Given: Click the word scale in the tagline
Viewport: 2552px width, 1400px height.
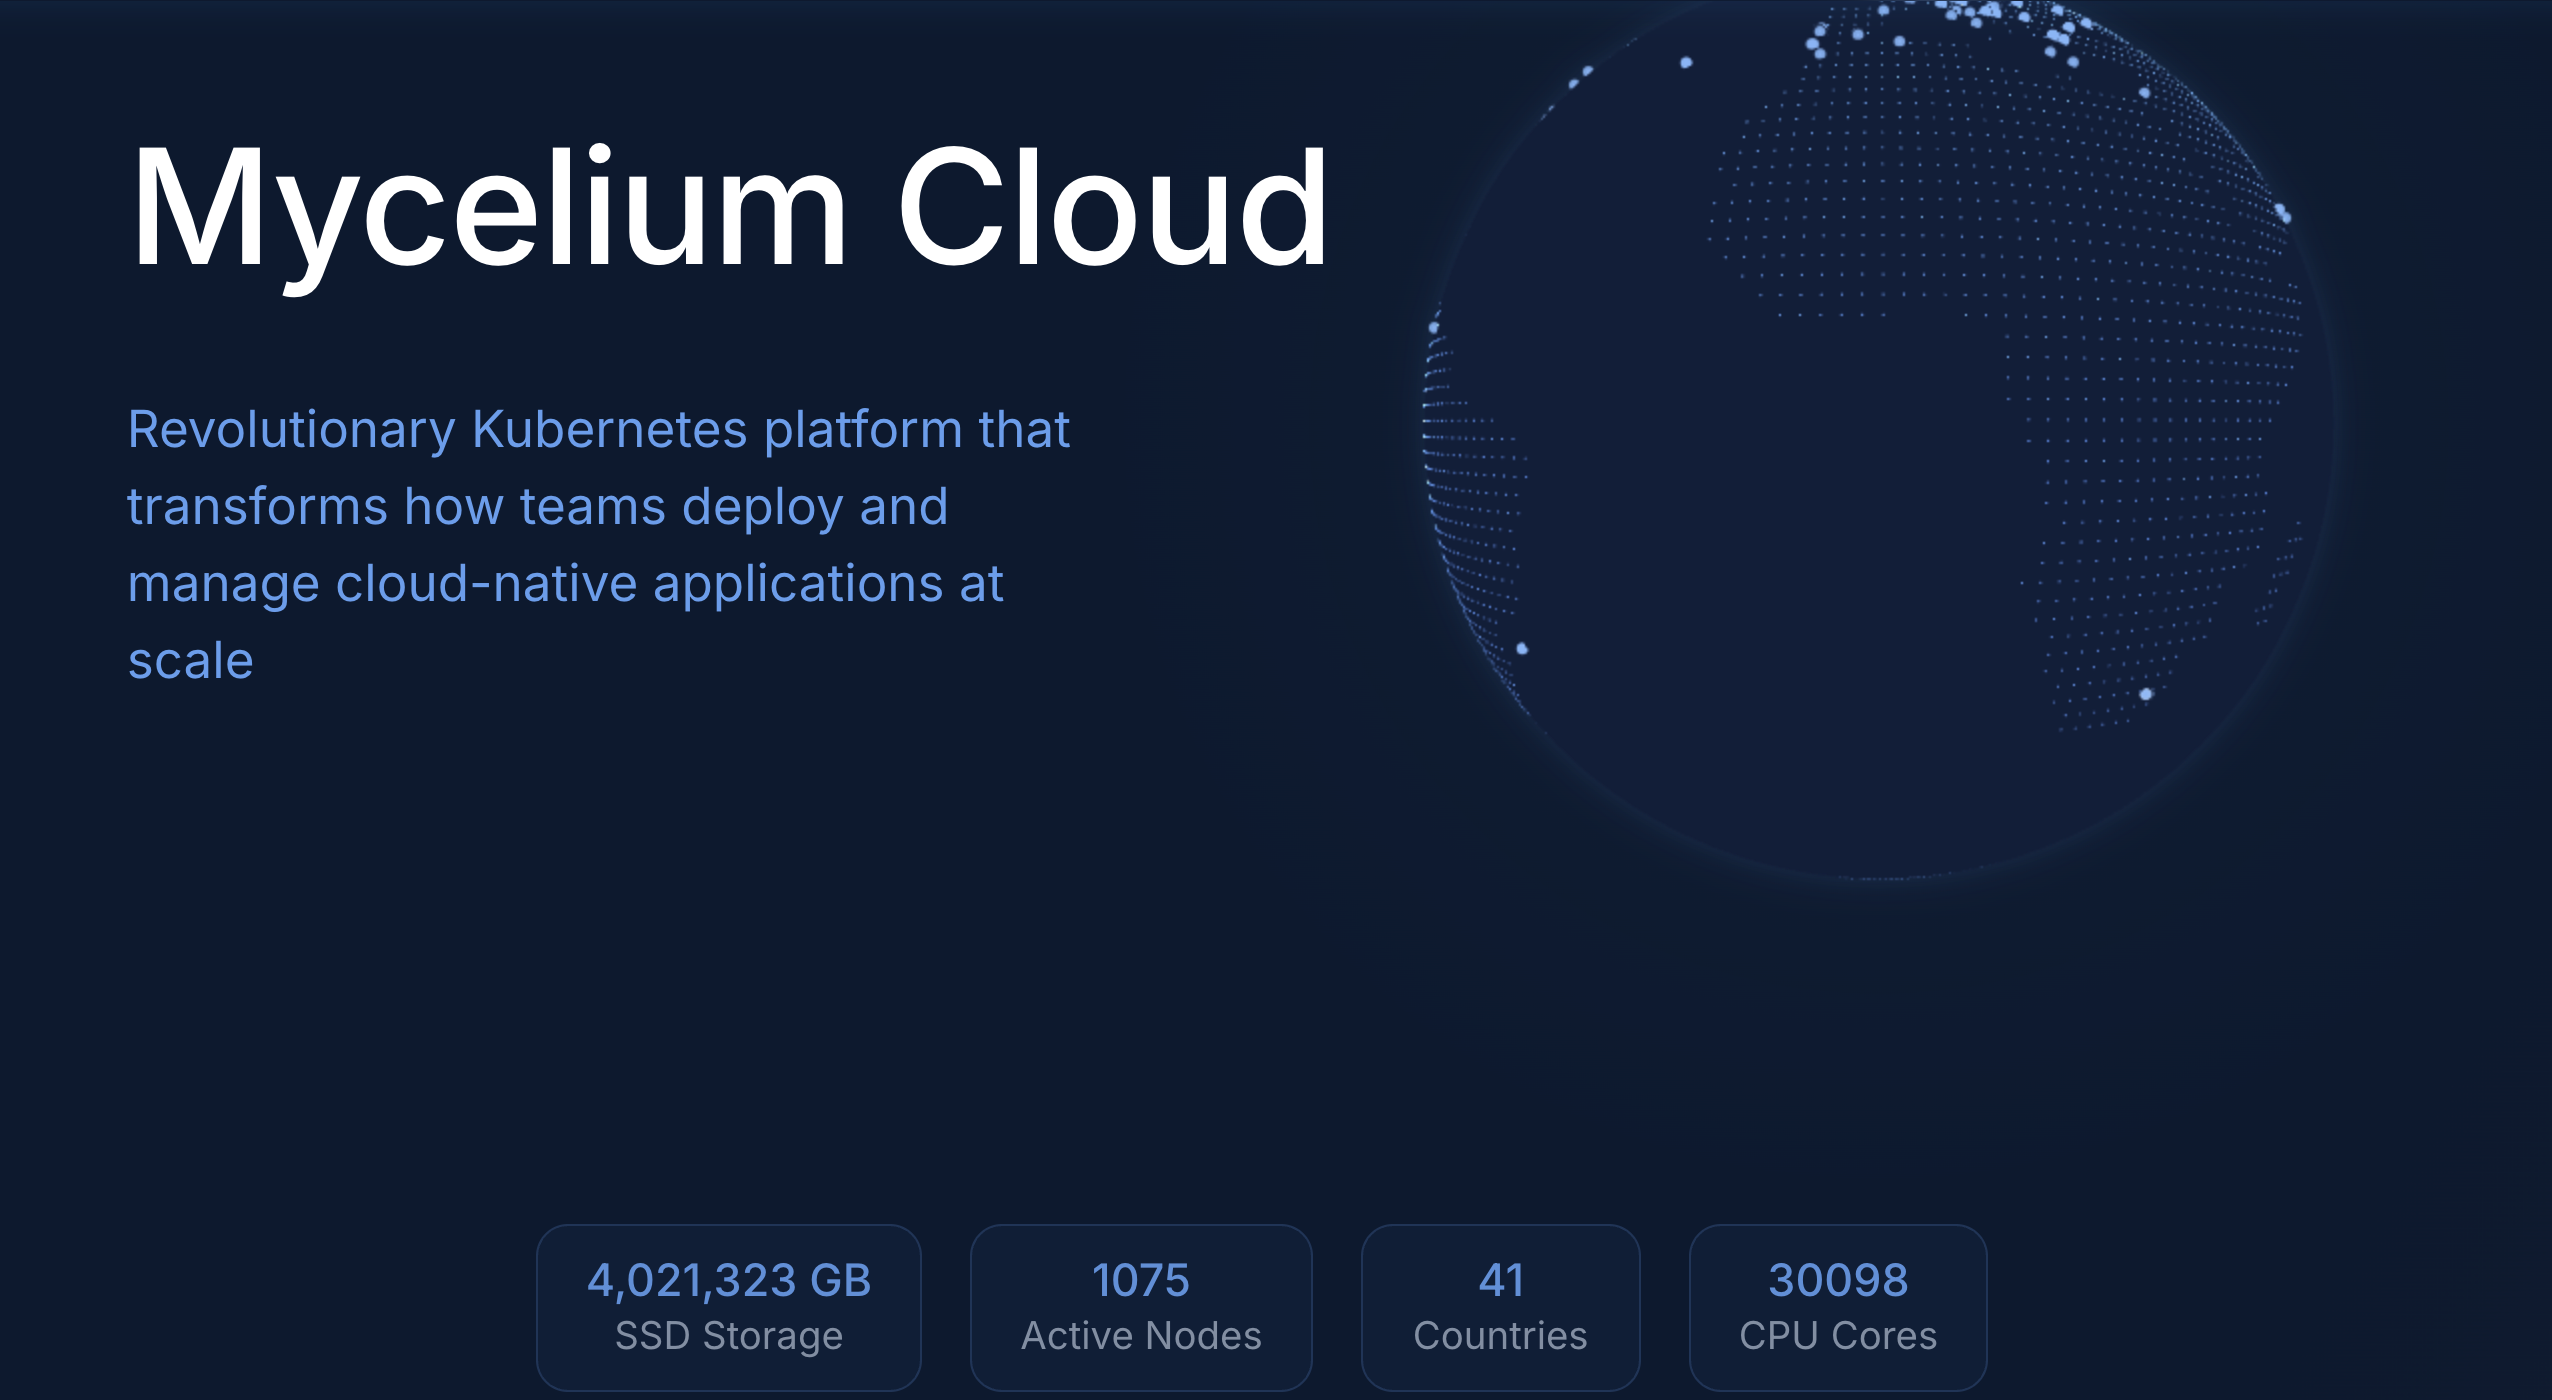Looking at the screenshot, I should pos(191,661).
